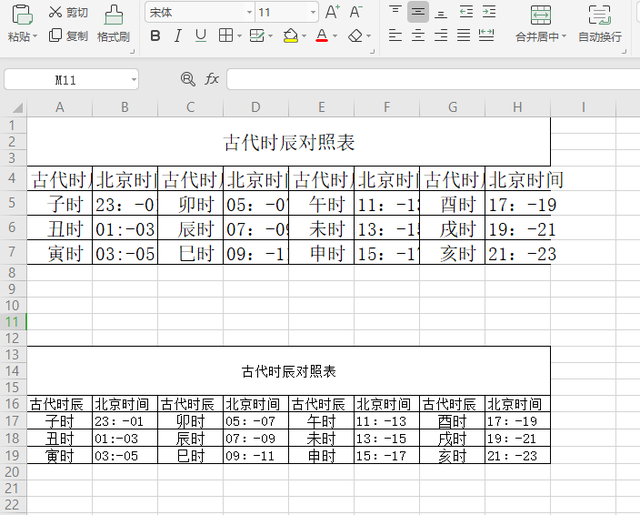
Task: Apply the yellow fill color
Action: (x=290, y=36)
